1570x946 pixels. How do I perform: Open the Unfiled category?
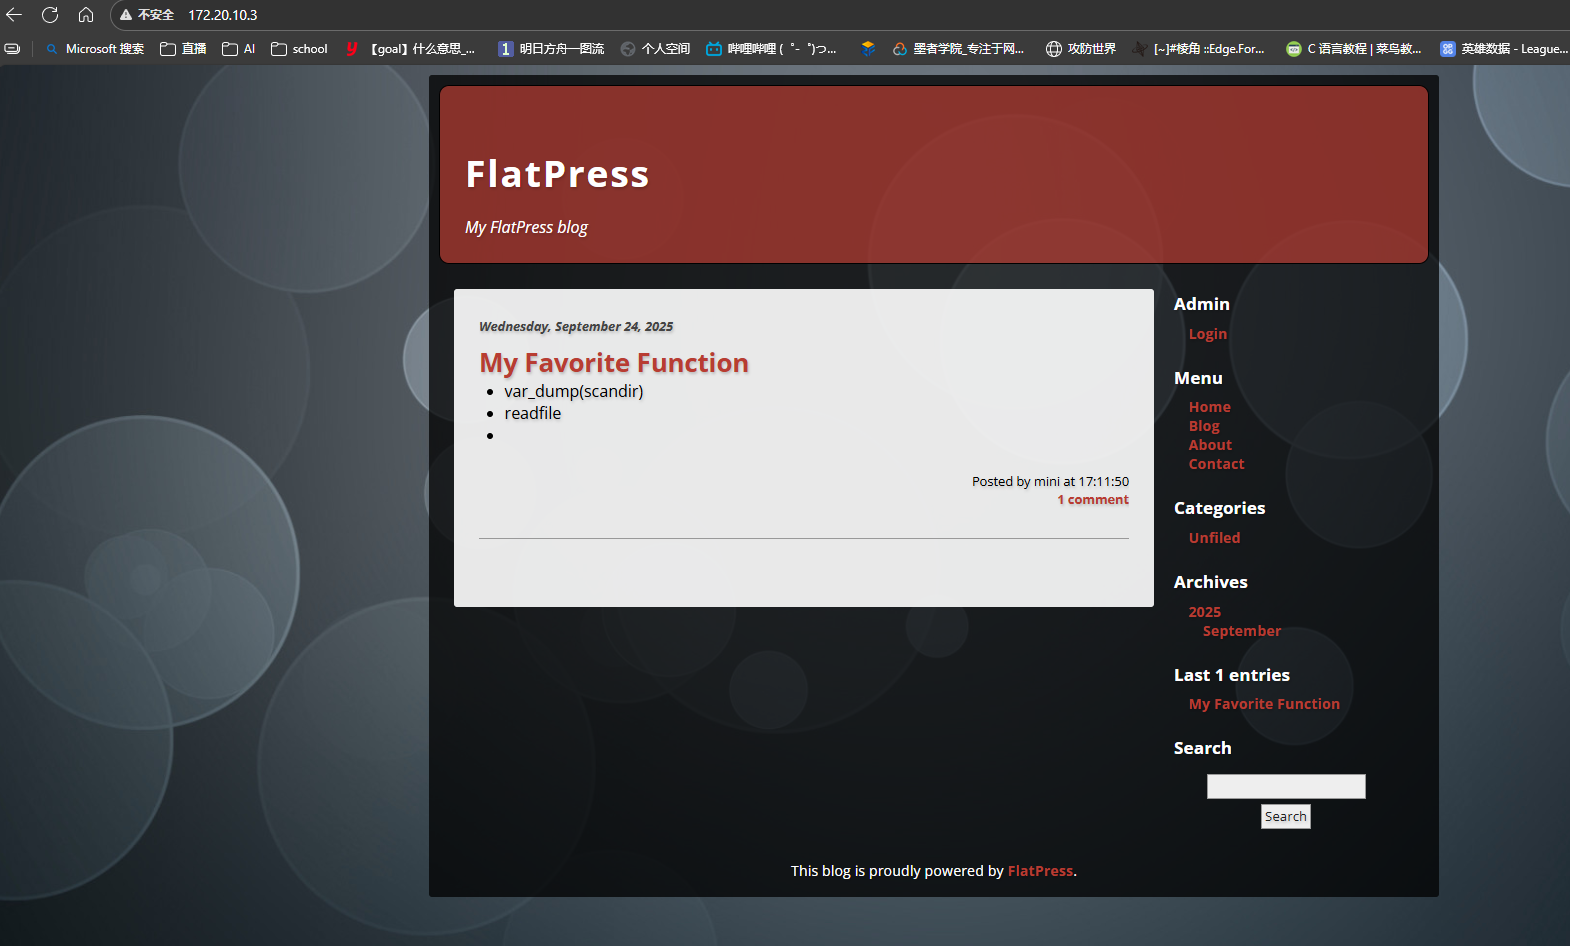(x=1214, y=538)
